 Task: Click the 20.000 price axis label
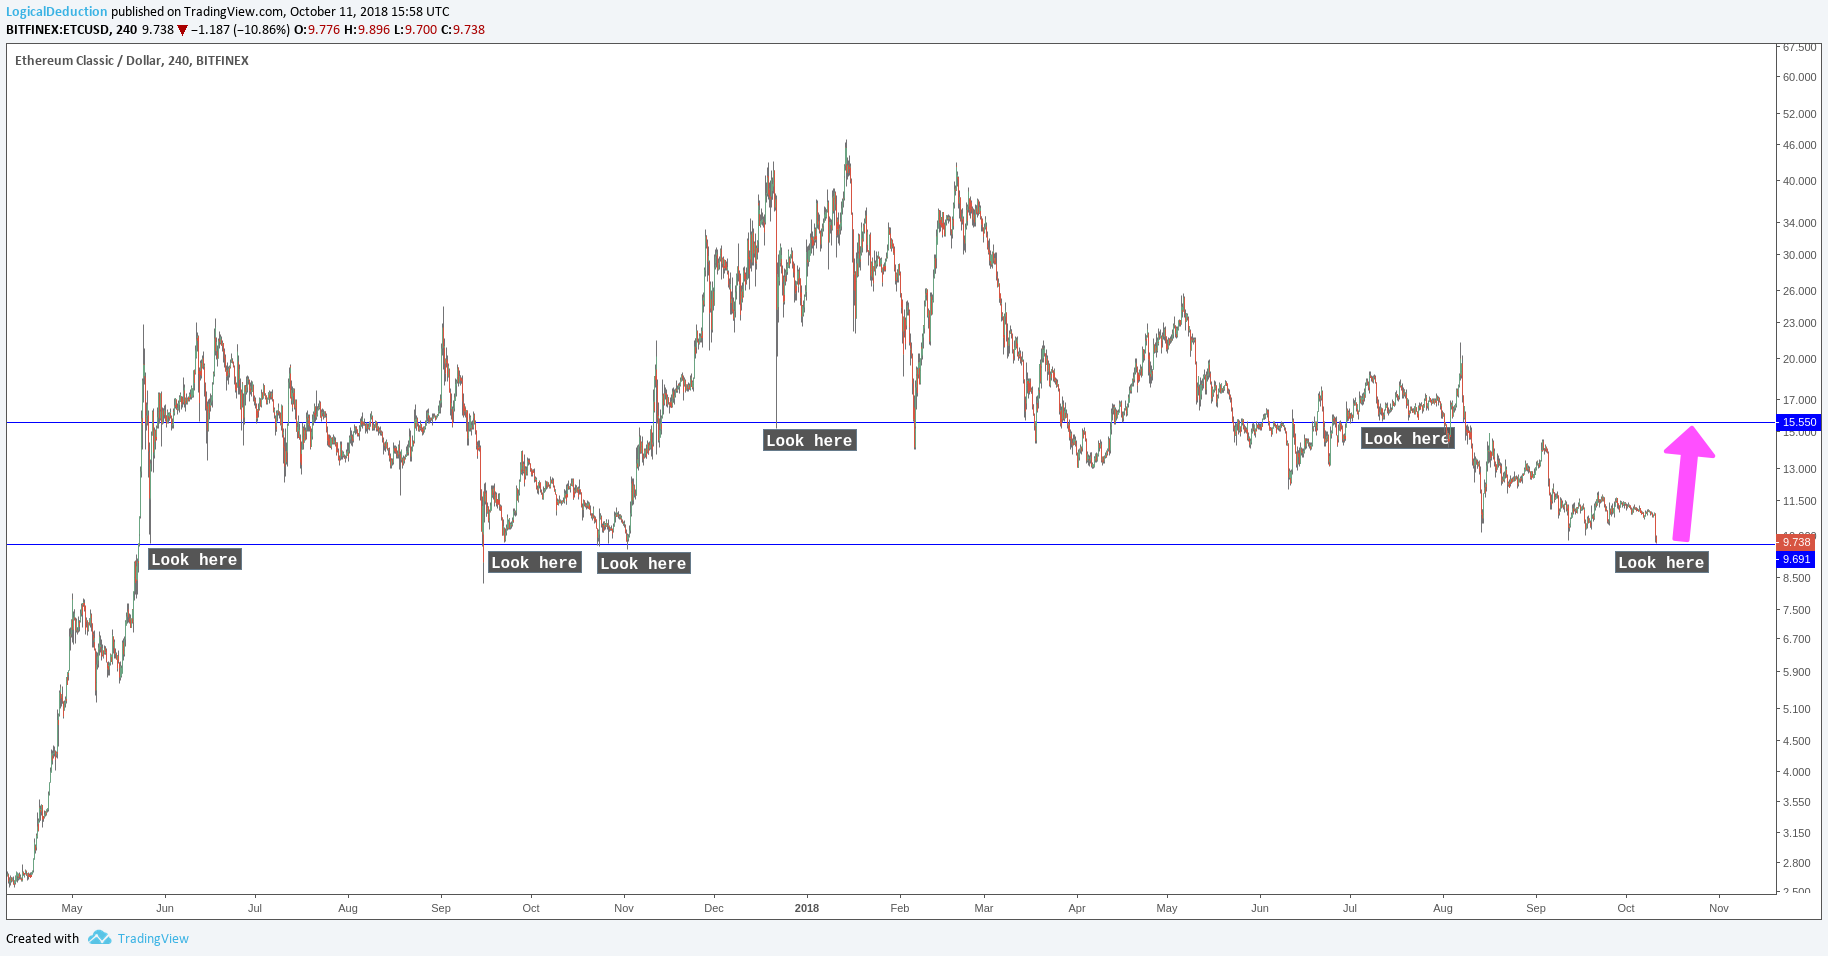coord(1799,359)
